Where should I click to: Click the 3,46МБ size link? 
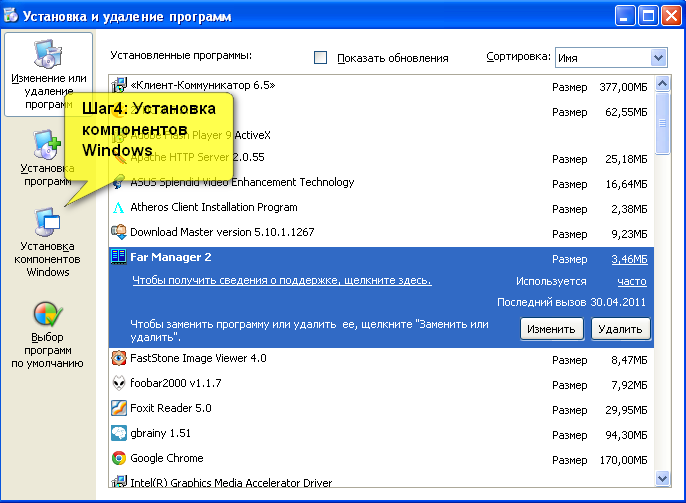click(x=629, y=259)
